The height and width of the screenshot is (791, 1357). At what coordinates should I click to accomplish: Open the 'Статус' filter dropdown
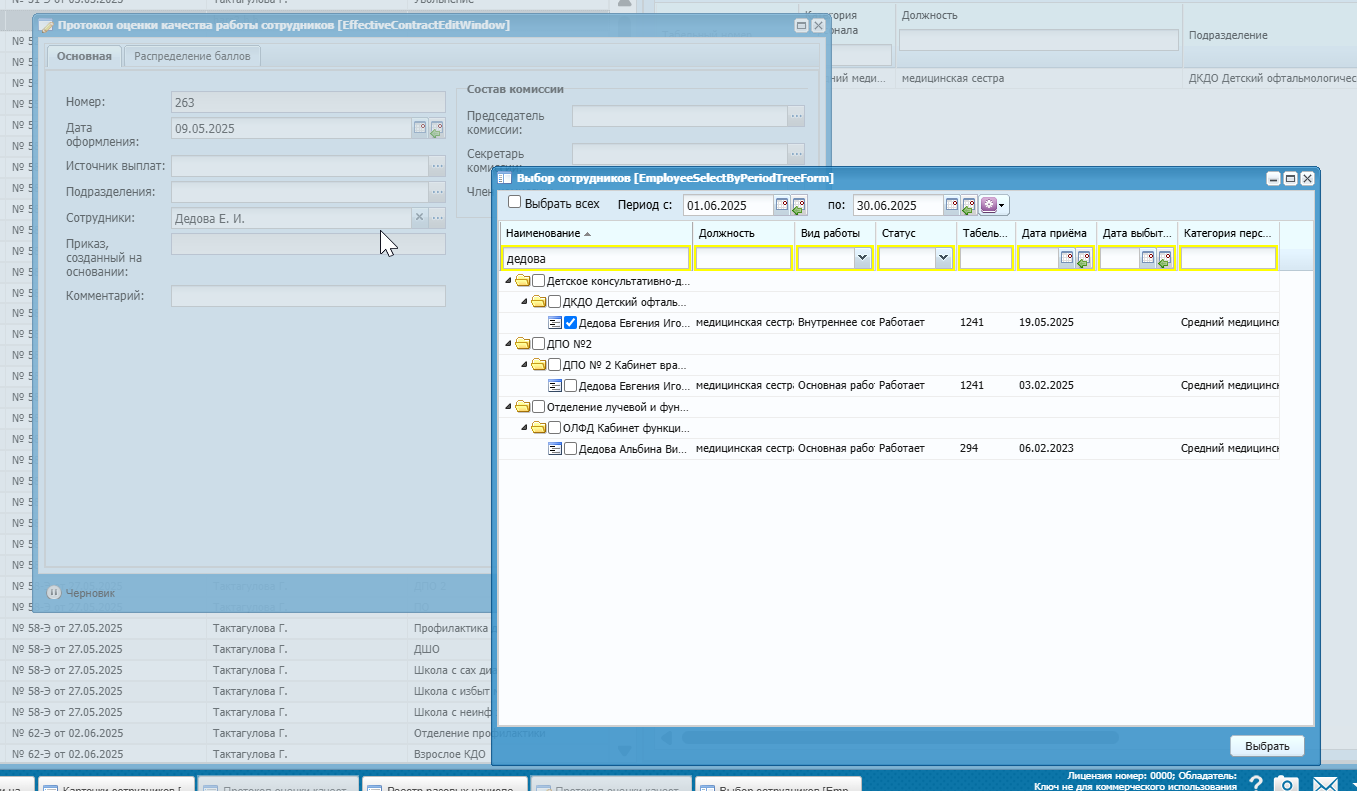tap(942, 258)
